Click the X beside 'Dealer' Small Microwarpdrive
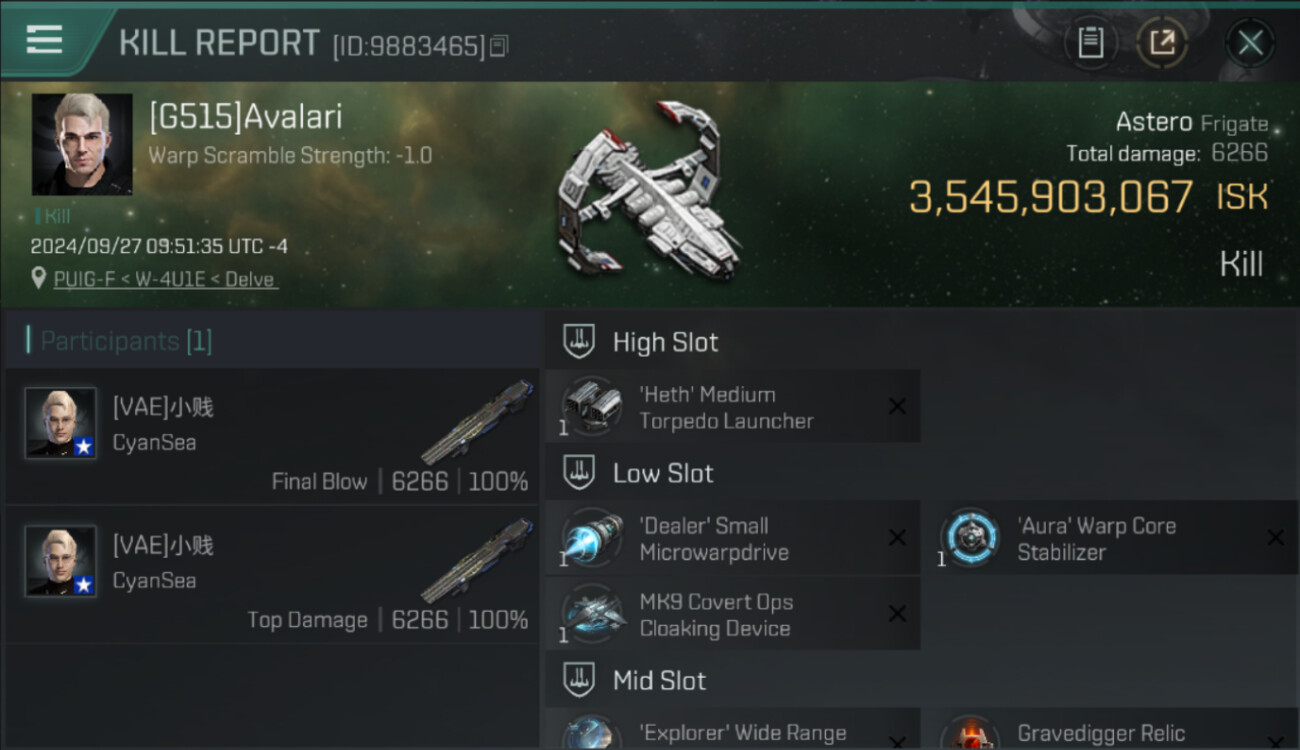 pos(897,538)
